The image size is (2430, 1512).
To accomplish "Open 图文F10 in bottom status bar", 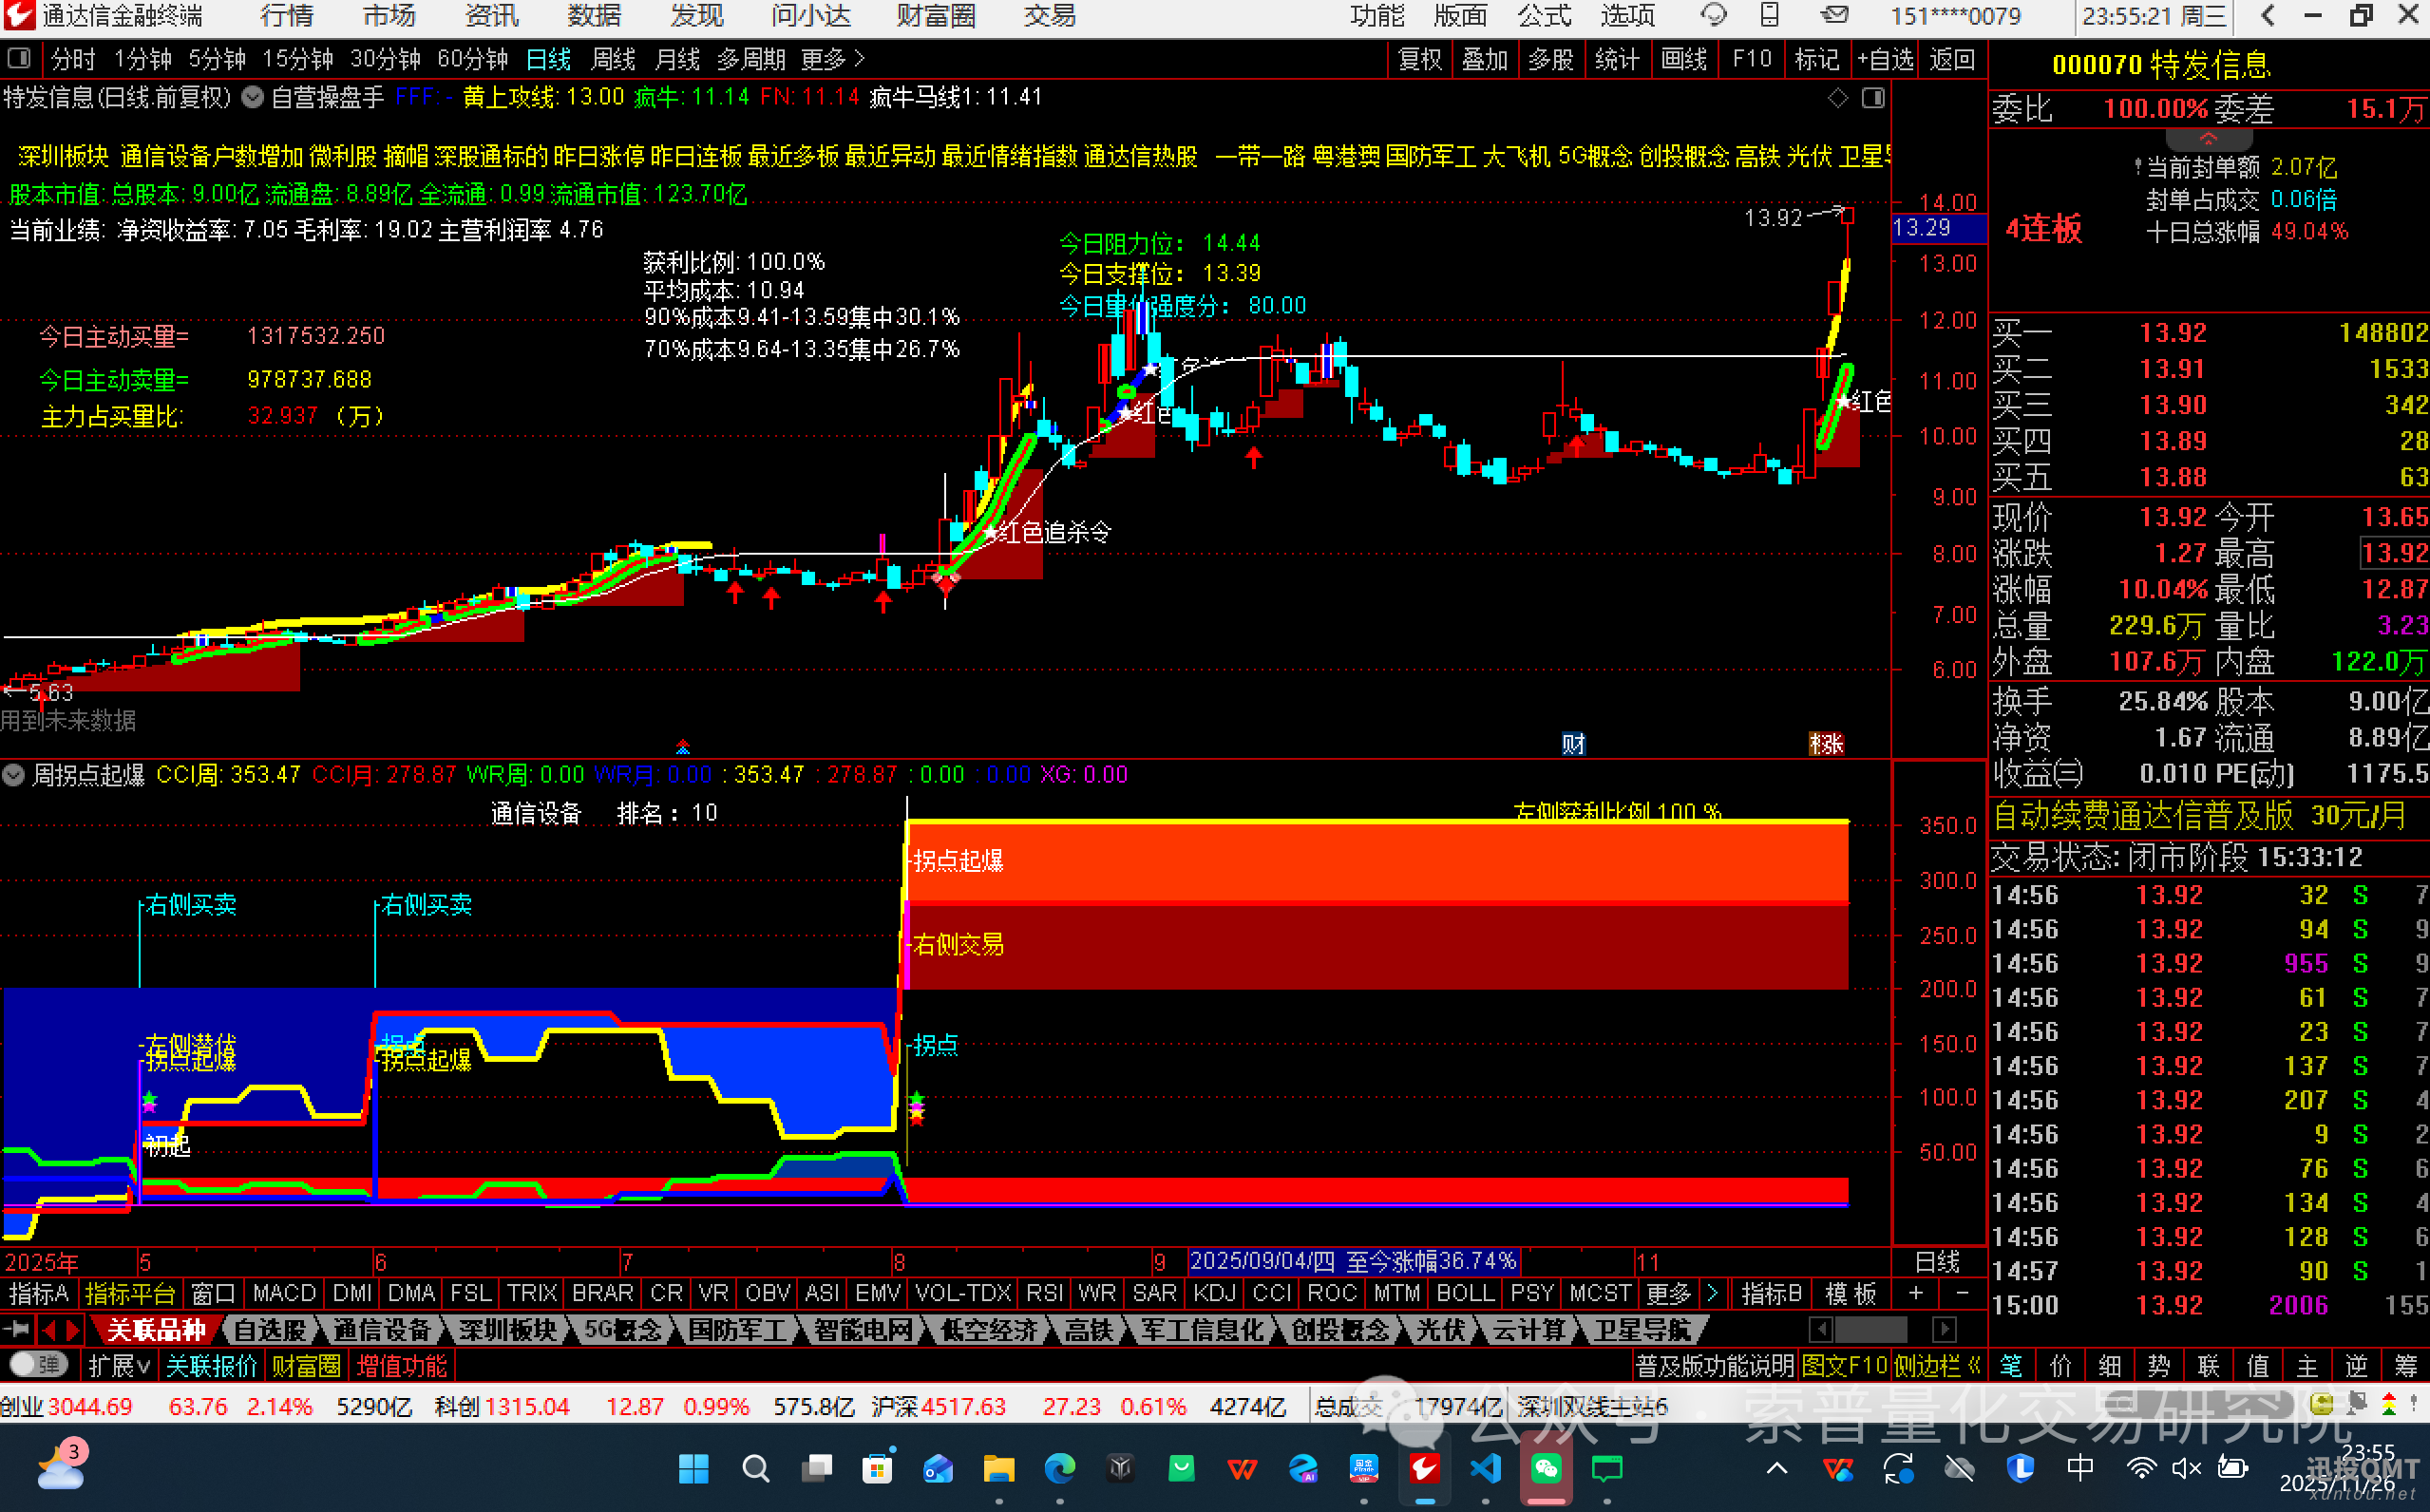I will click(1846, 1365).
